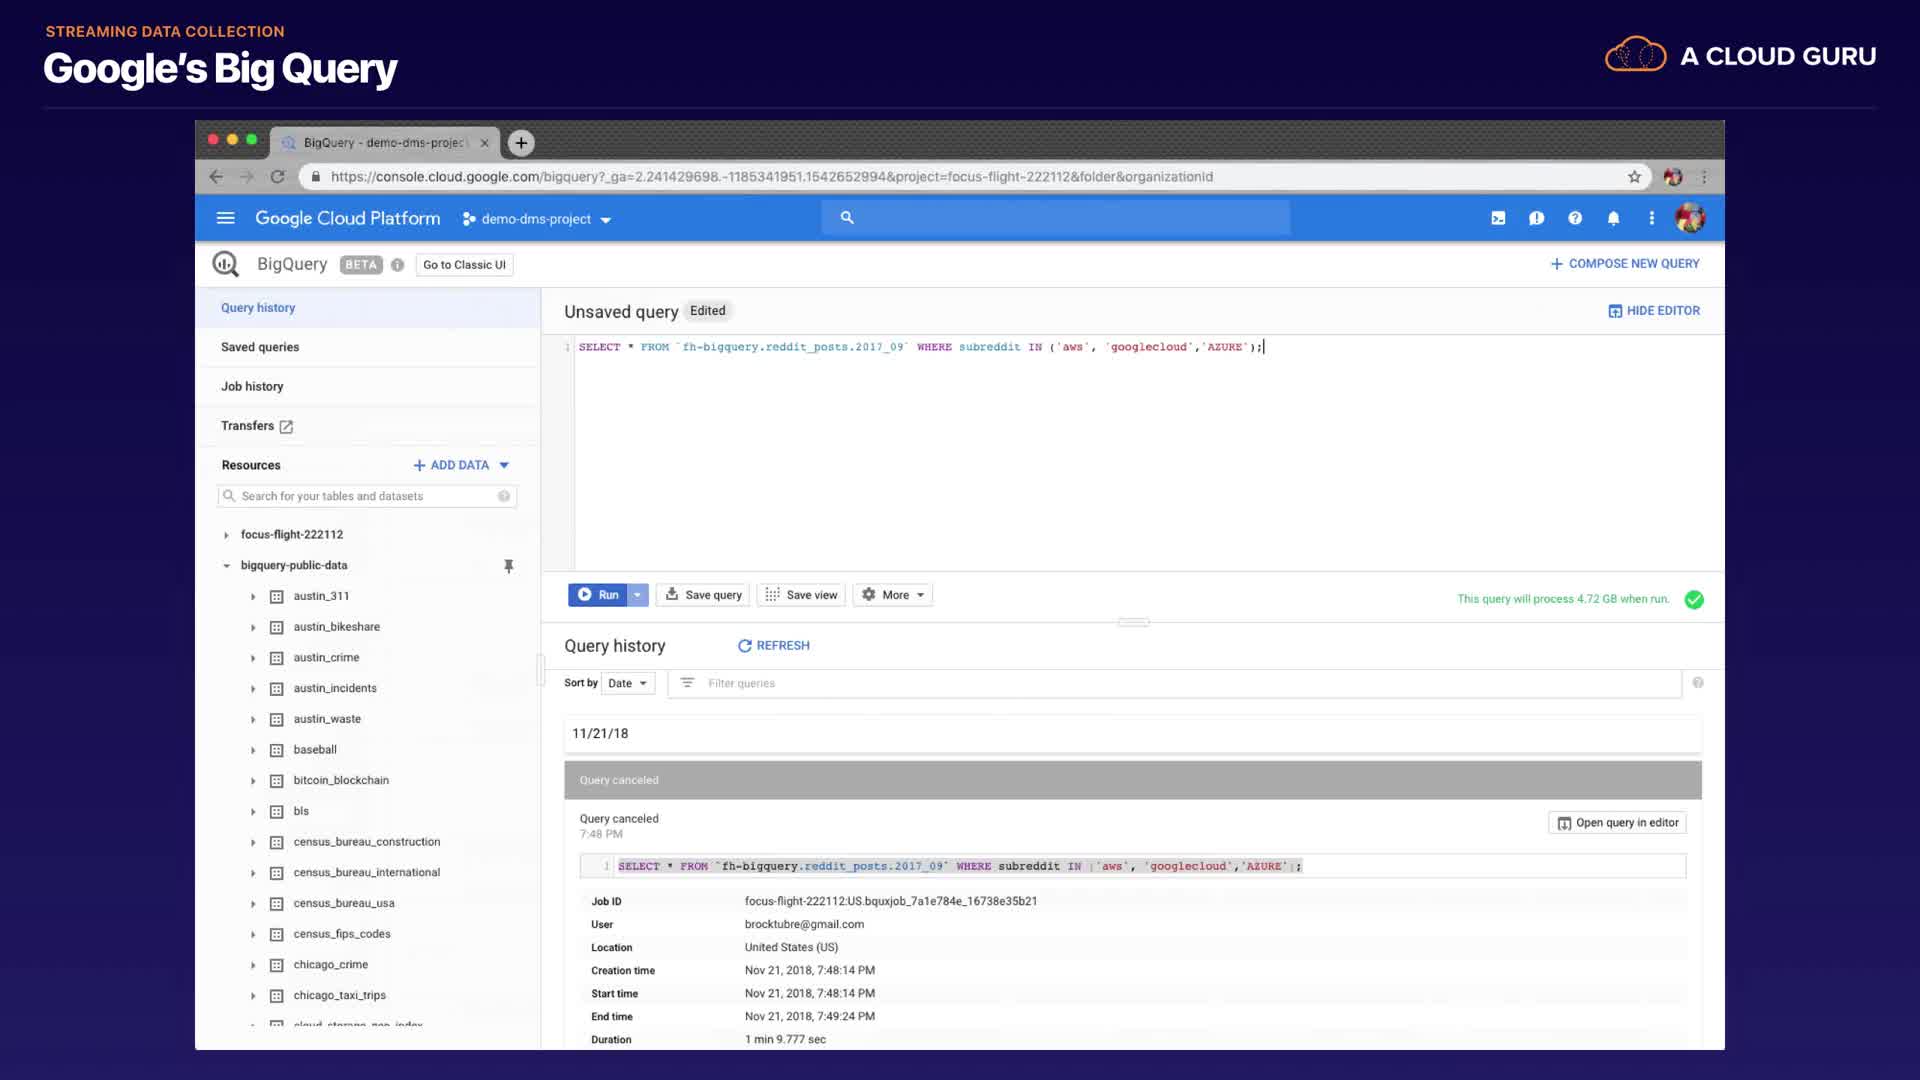
Task: Expand the focus-flight-222112 project
Action: pos(227,535)
